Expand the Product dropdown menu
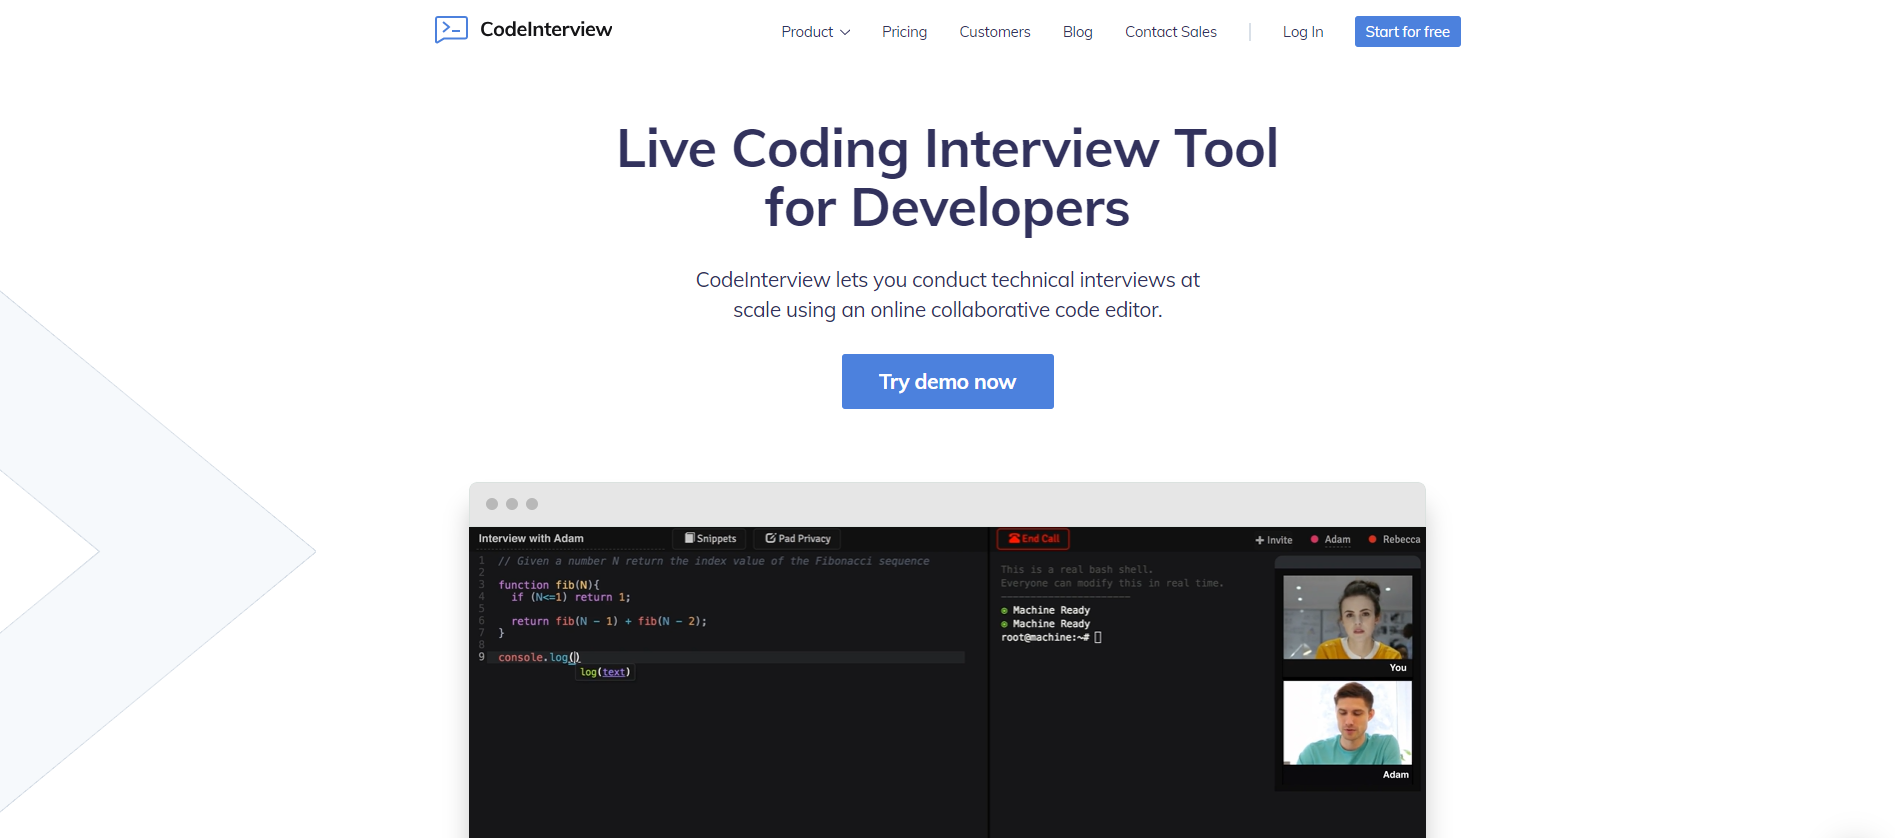Image resolution: width=1895 pixels, height=838 pixels. pos(815,32)
